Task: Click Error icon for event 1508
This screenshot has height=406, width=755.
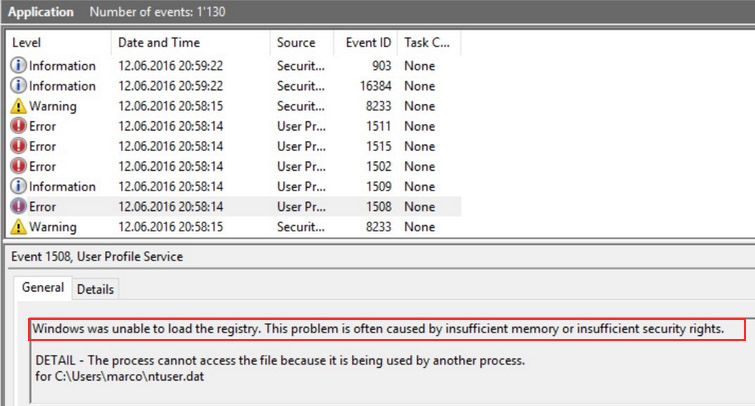Action: click(x=18, y=207)
